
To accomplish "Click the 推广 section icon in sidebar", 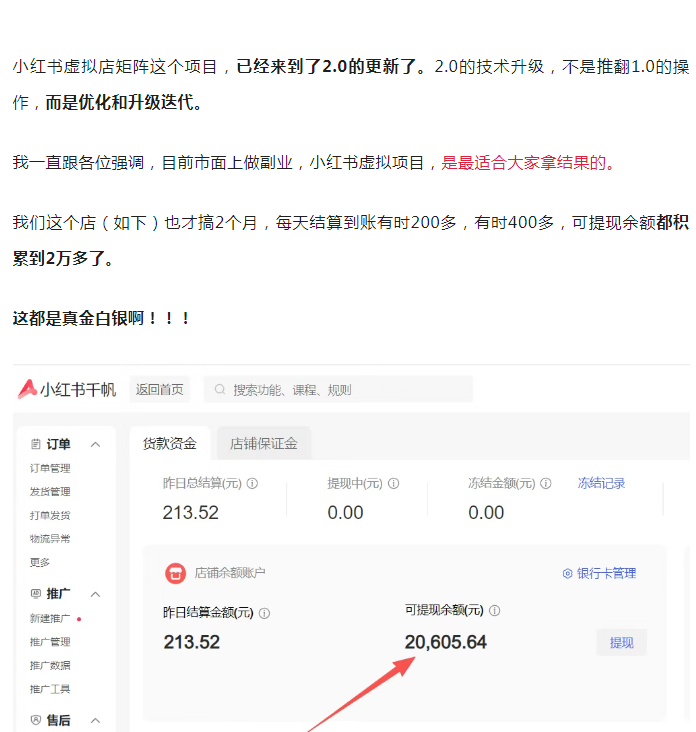I will 35,594.
